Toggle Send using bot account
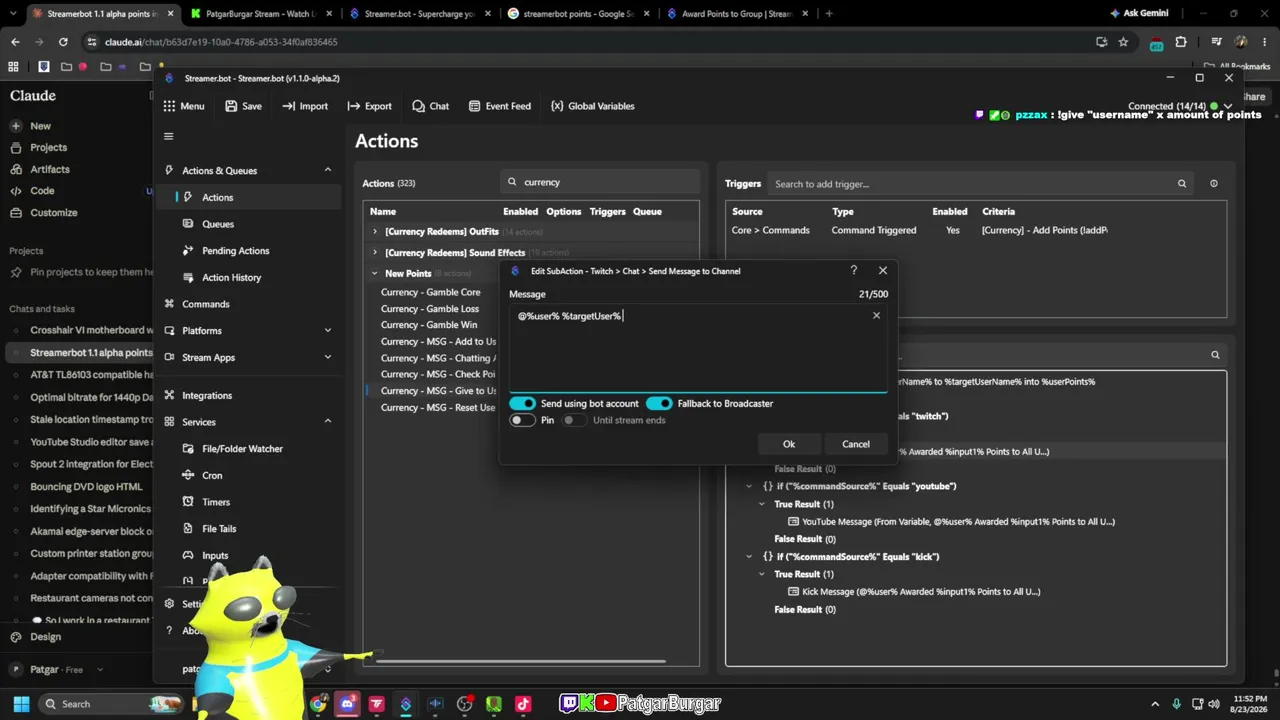 pos(522,403)
